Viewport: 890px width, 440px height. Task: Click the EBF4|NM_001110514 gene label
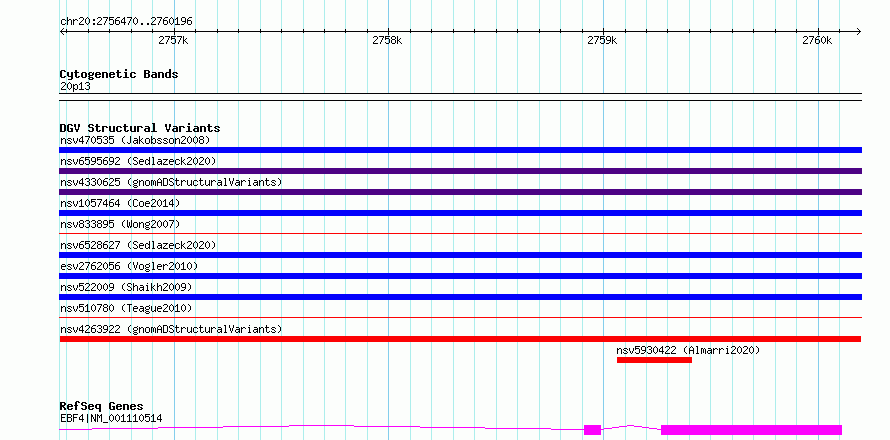click(111, 419)
